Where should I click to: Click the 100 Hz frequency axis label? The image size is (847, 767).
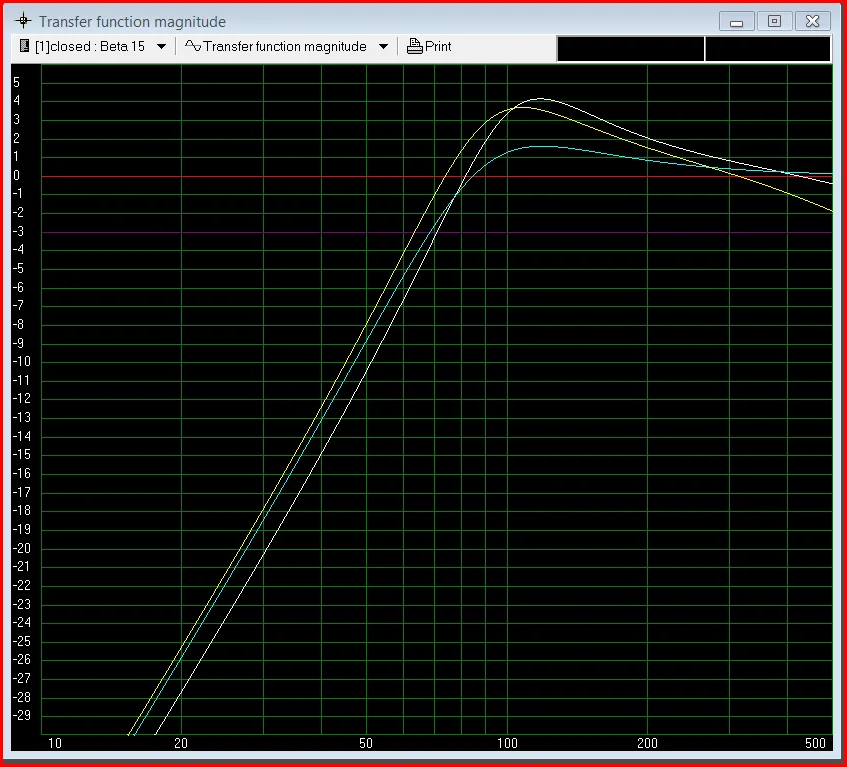tap(508, 744)
